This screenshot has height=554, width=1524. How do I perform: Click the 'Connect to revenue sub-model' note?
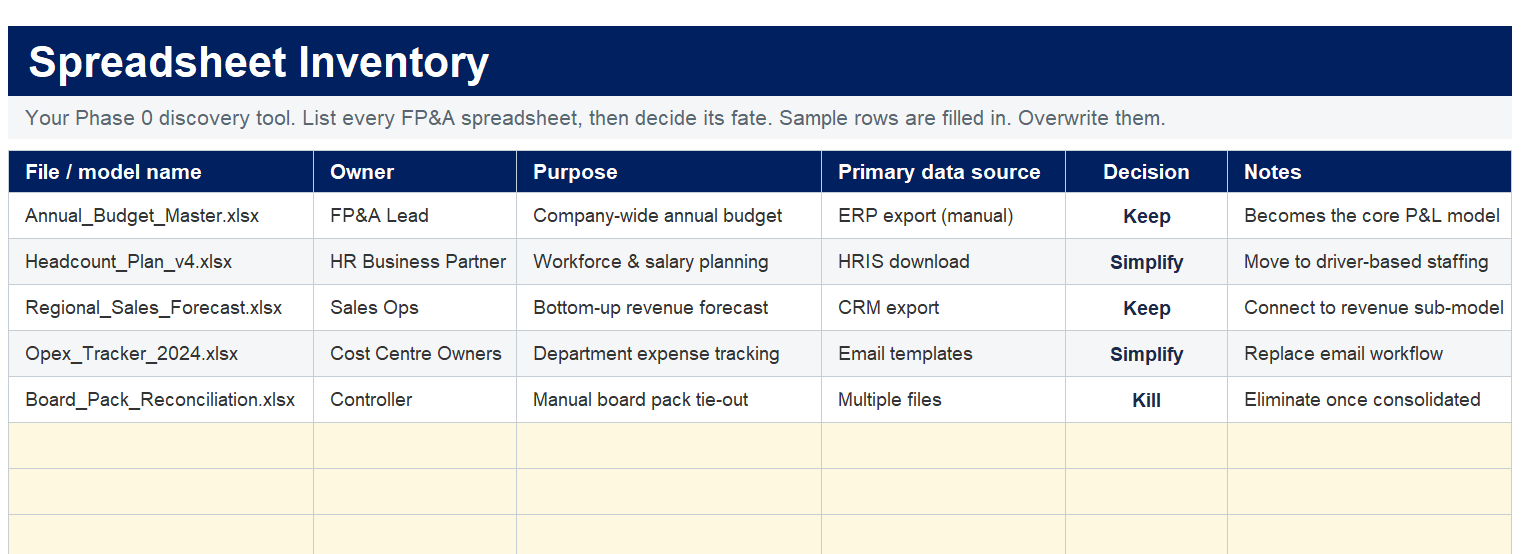(x=1369, y=308)
